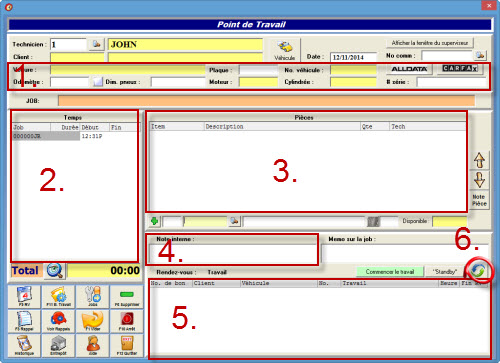Click the 'Standby' button
Viewport: 500px width, 363px height.
(x=445, y=272)
